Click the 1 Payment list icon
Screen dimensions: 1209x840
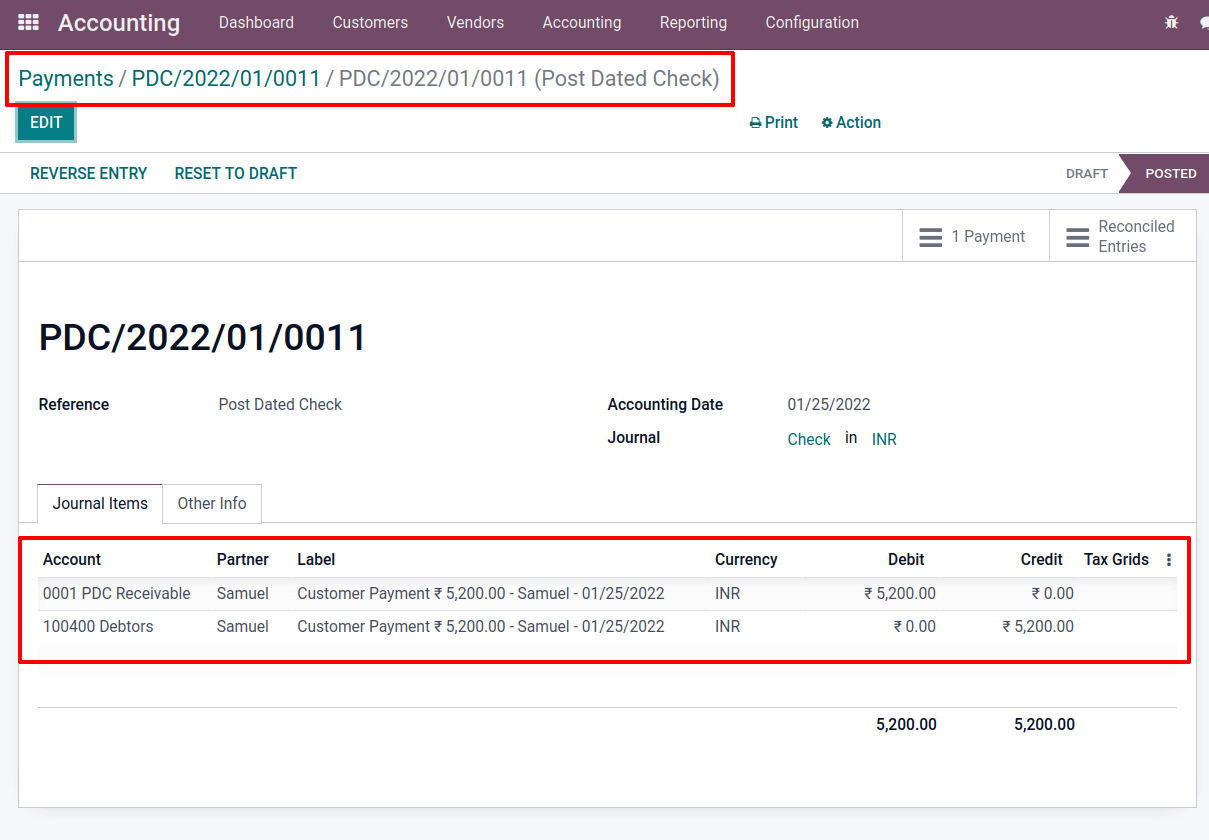[931, 237]
